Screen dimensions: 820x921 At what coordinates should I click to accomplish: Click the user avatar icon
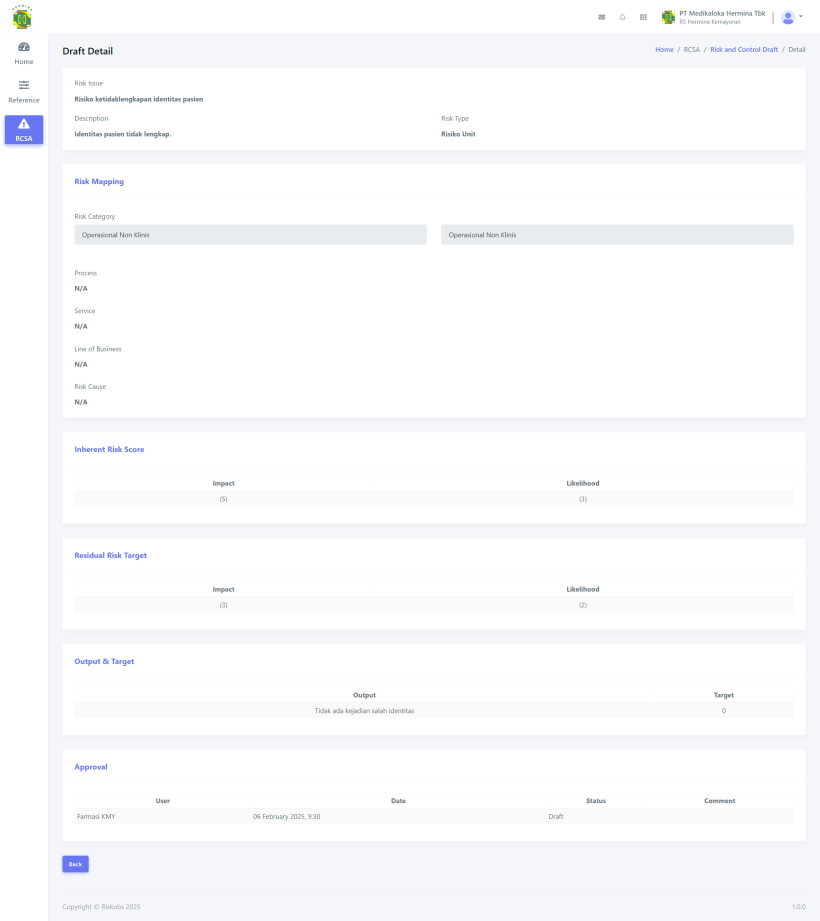pos(788,18)
